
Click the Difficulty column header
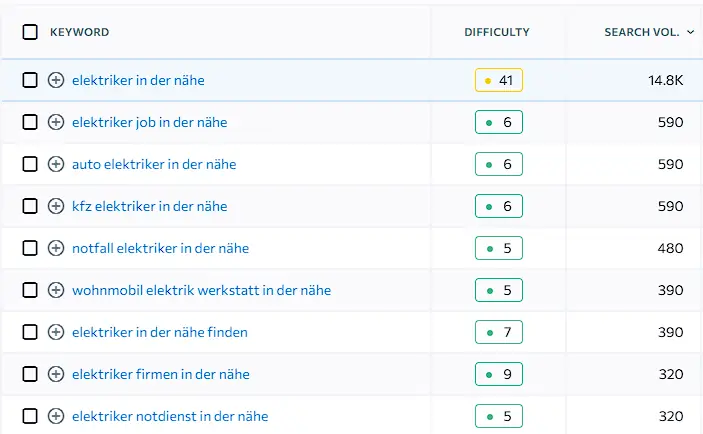tap(497, 32)
